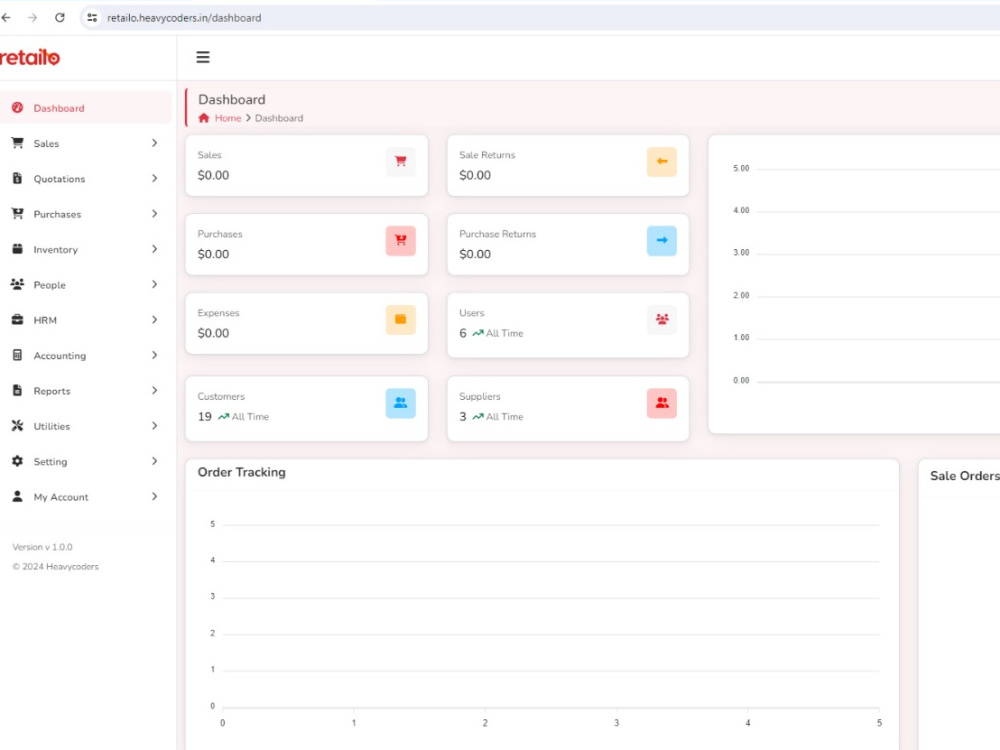Click the Suppliers red people icon
The height and width of the screenshot is (750, 1000).
point(662,403)
